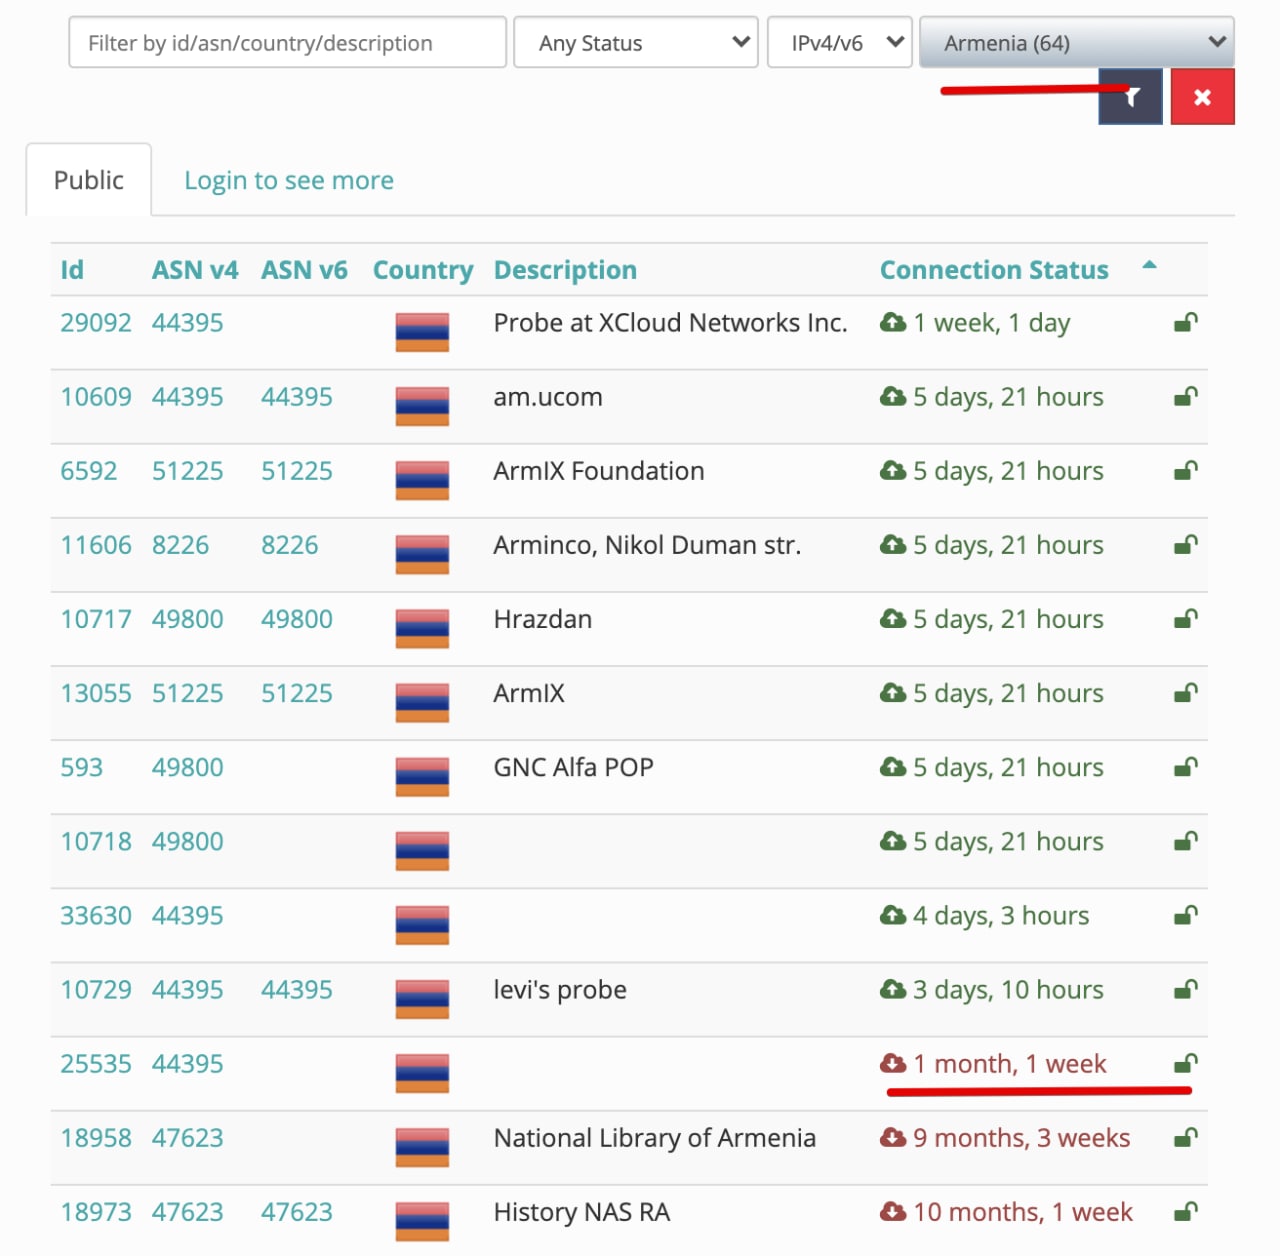Apply the filter with funnel button
The width and height of the screenshot is (1280, 1256).
tap(1131, 97)
